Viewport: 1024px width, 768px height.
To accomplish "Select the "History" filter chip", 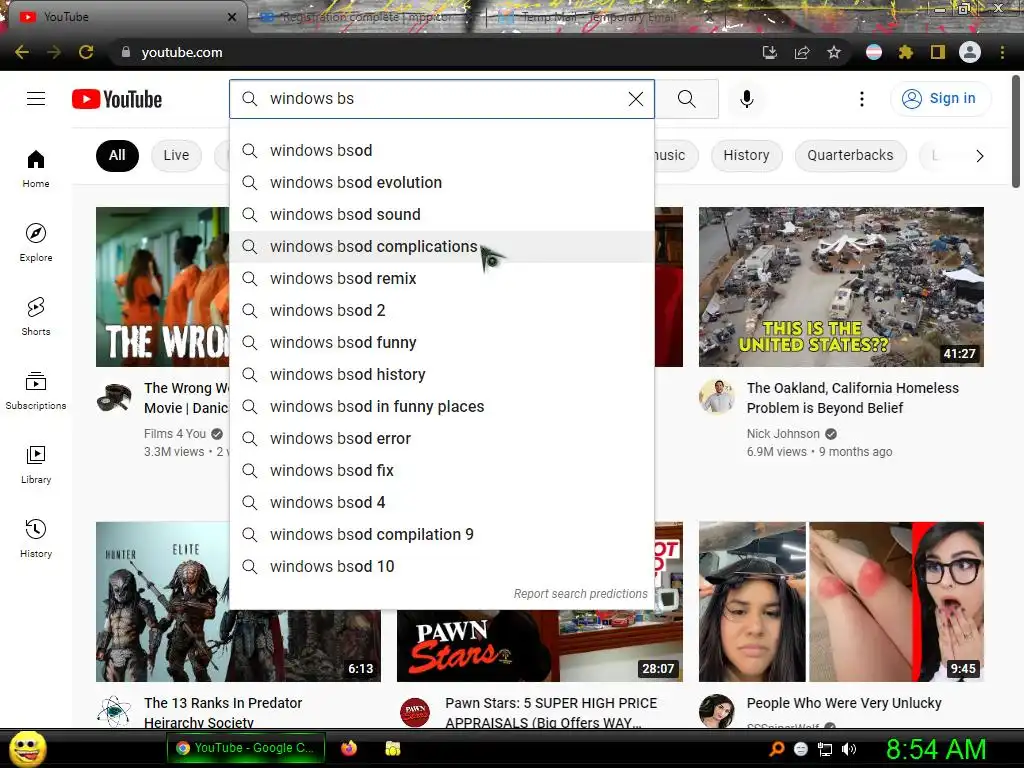I will point(746,155).
